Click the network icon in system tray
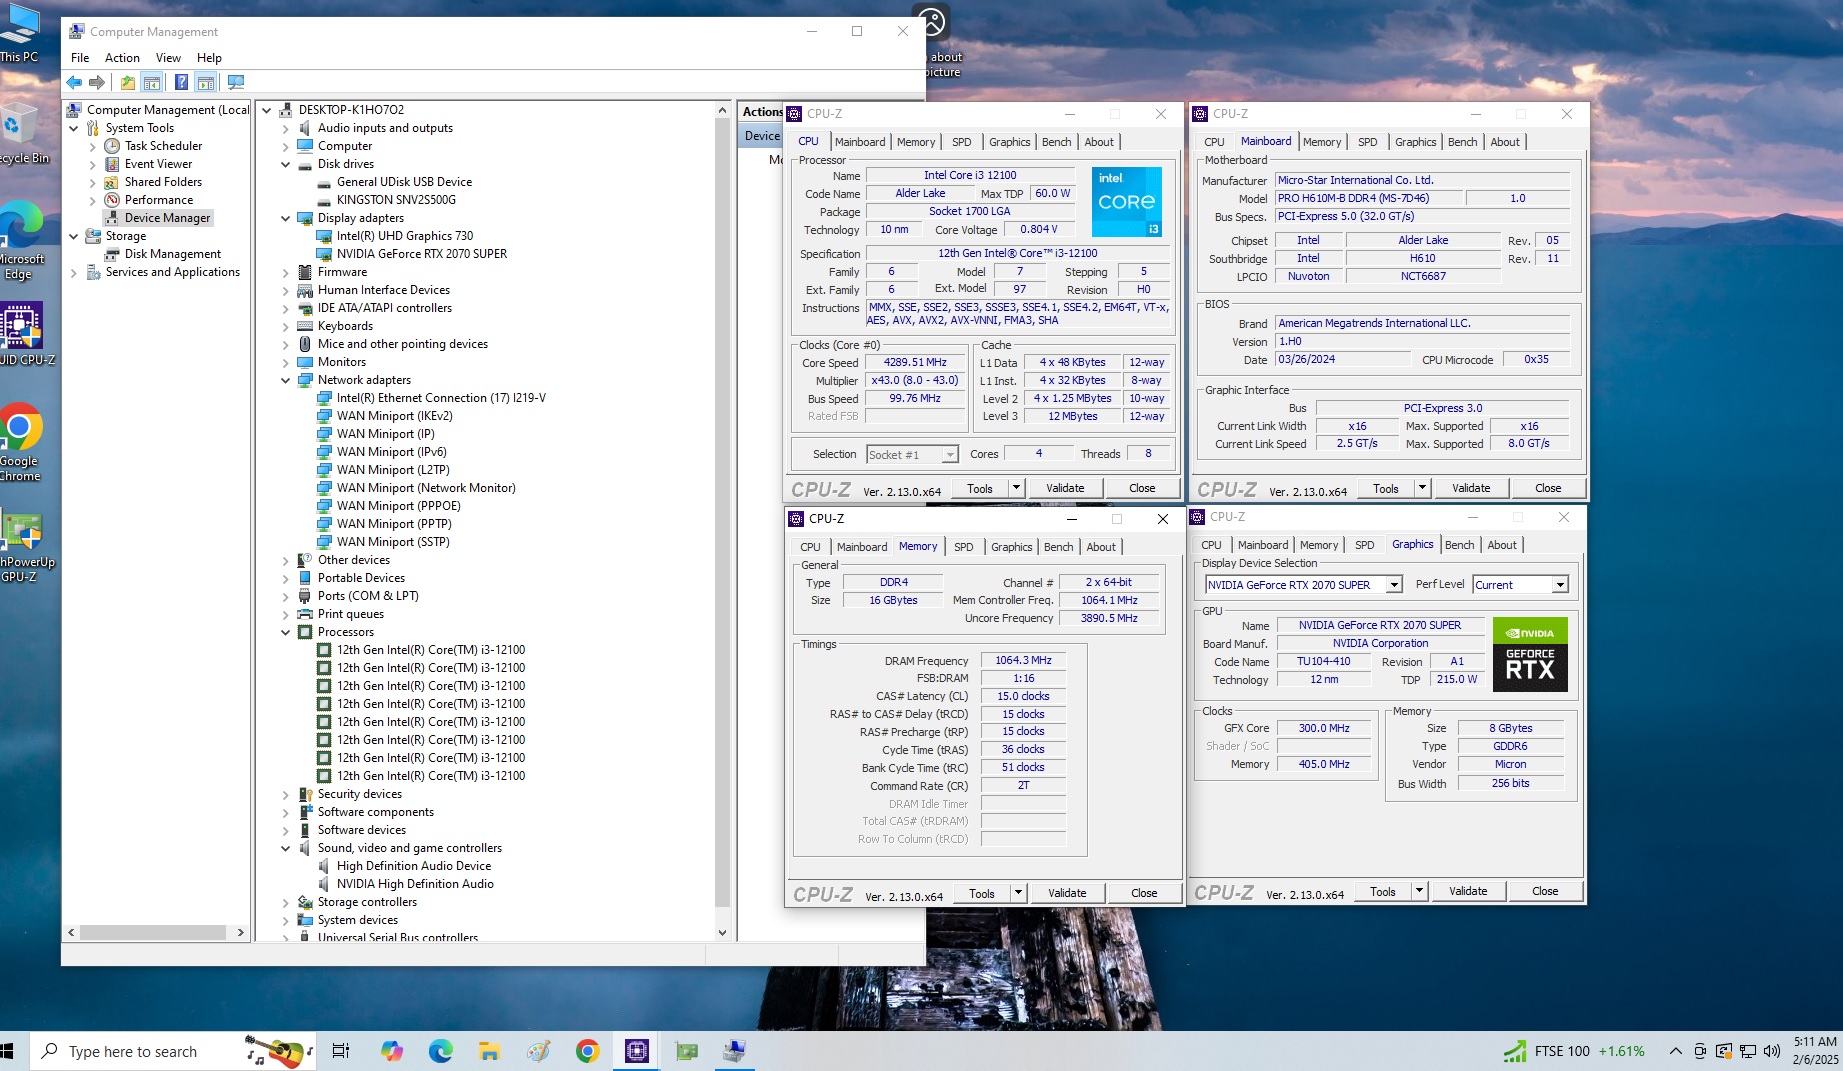 click(1748, 1051)
